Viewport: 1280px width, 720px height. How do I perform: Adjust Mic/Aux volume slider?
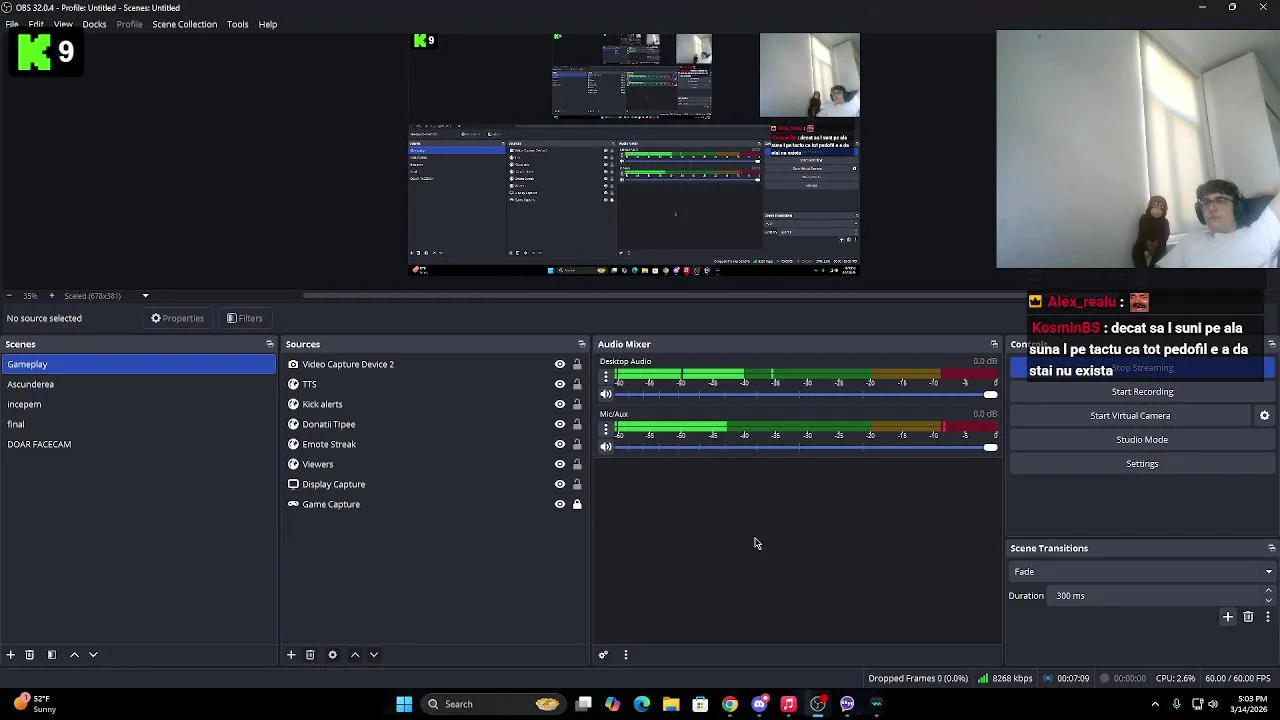click(806, 447)
